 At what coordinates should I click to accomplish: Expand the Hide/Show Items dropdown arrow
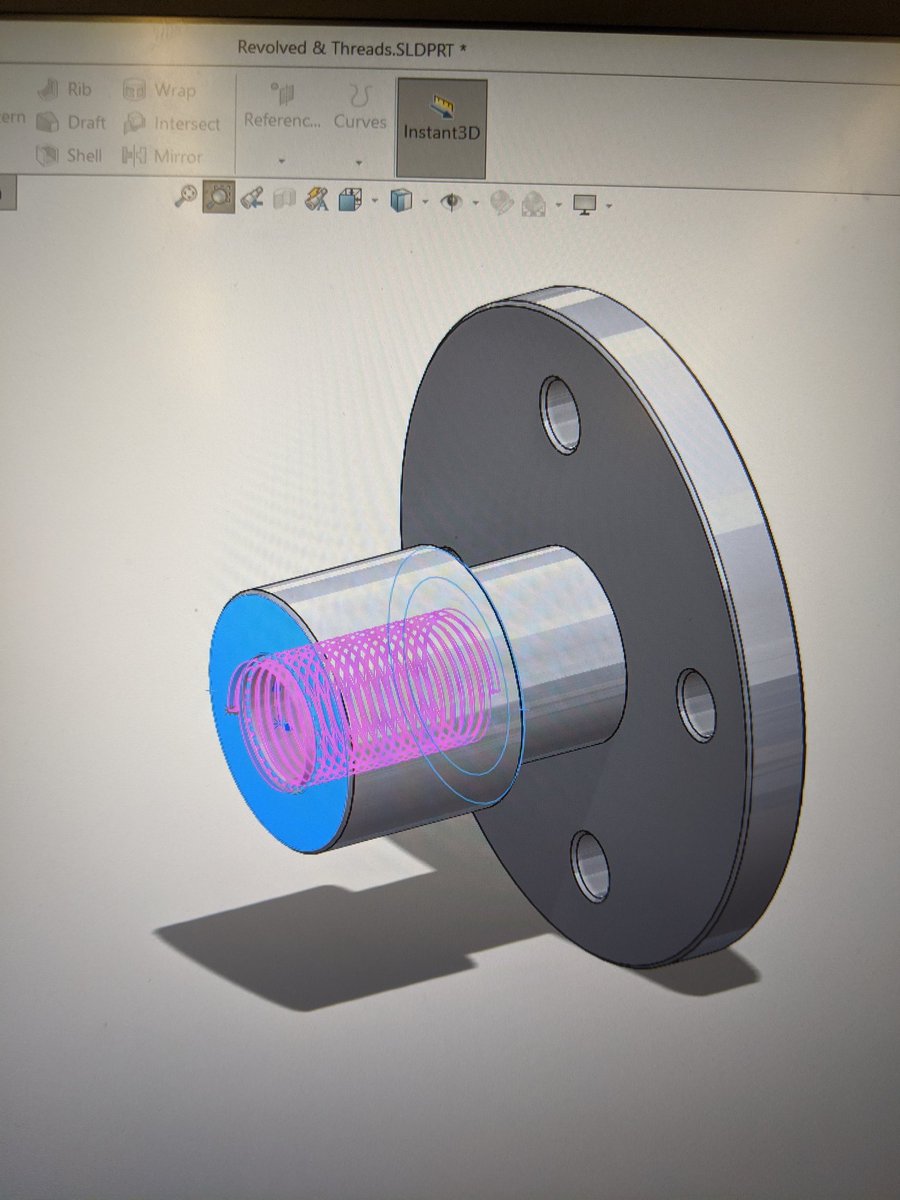coord(475,204)
